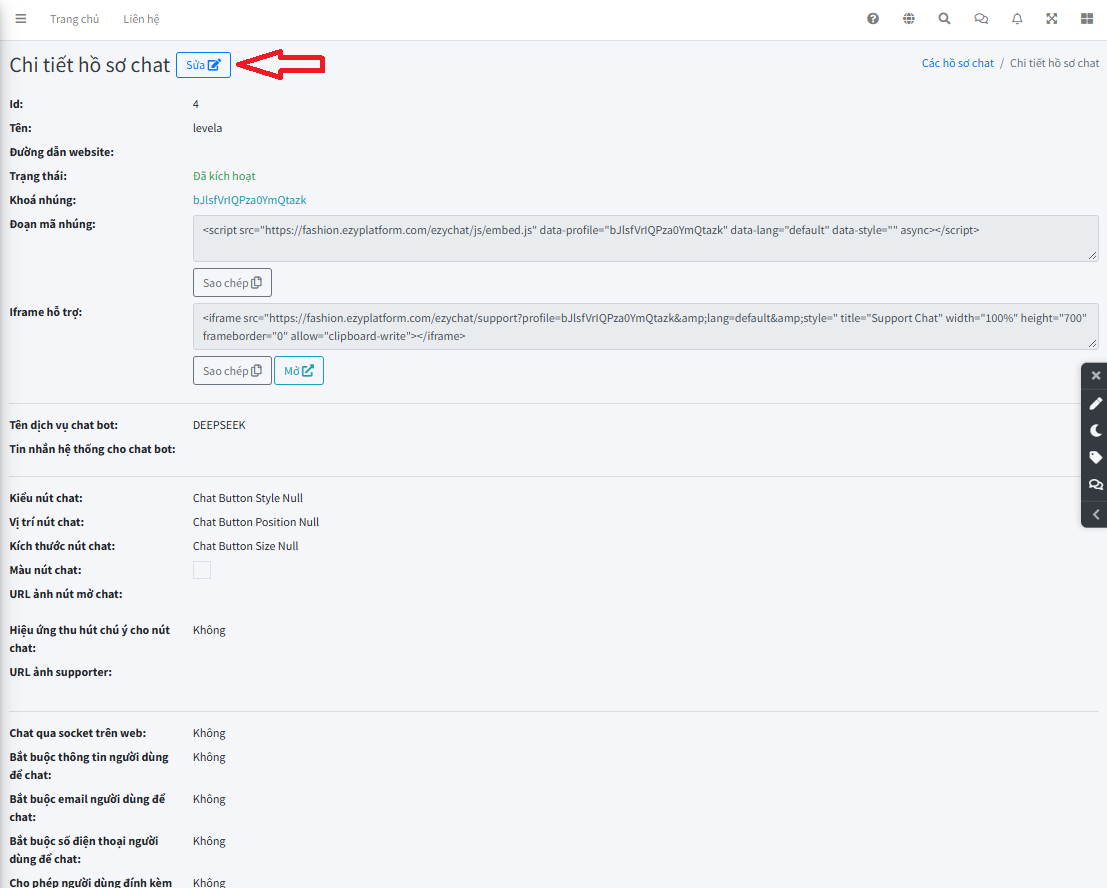This screenshot has width=1107, height=888.
Task: Click the Đường dẫn website label
Action: (x=61, y=152)
